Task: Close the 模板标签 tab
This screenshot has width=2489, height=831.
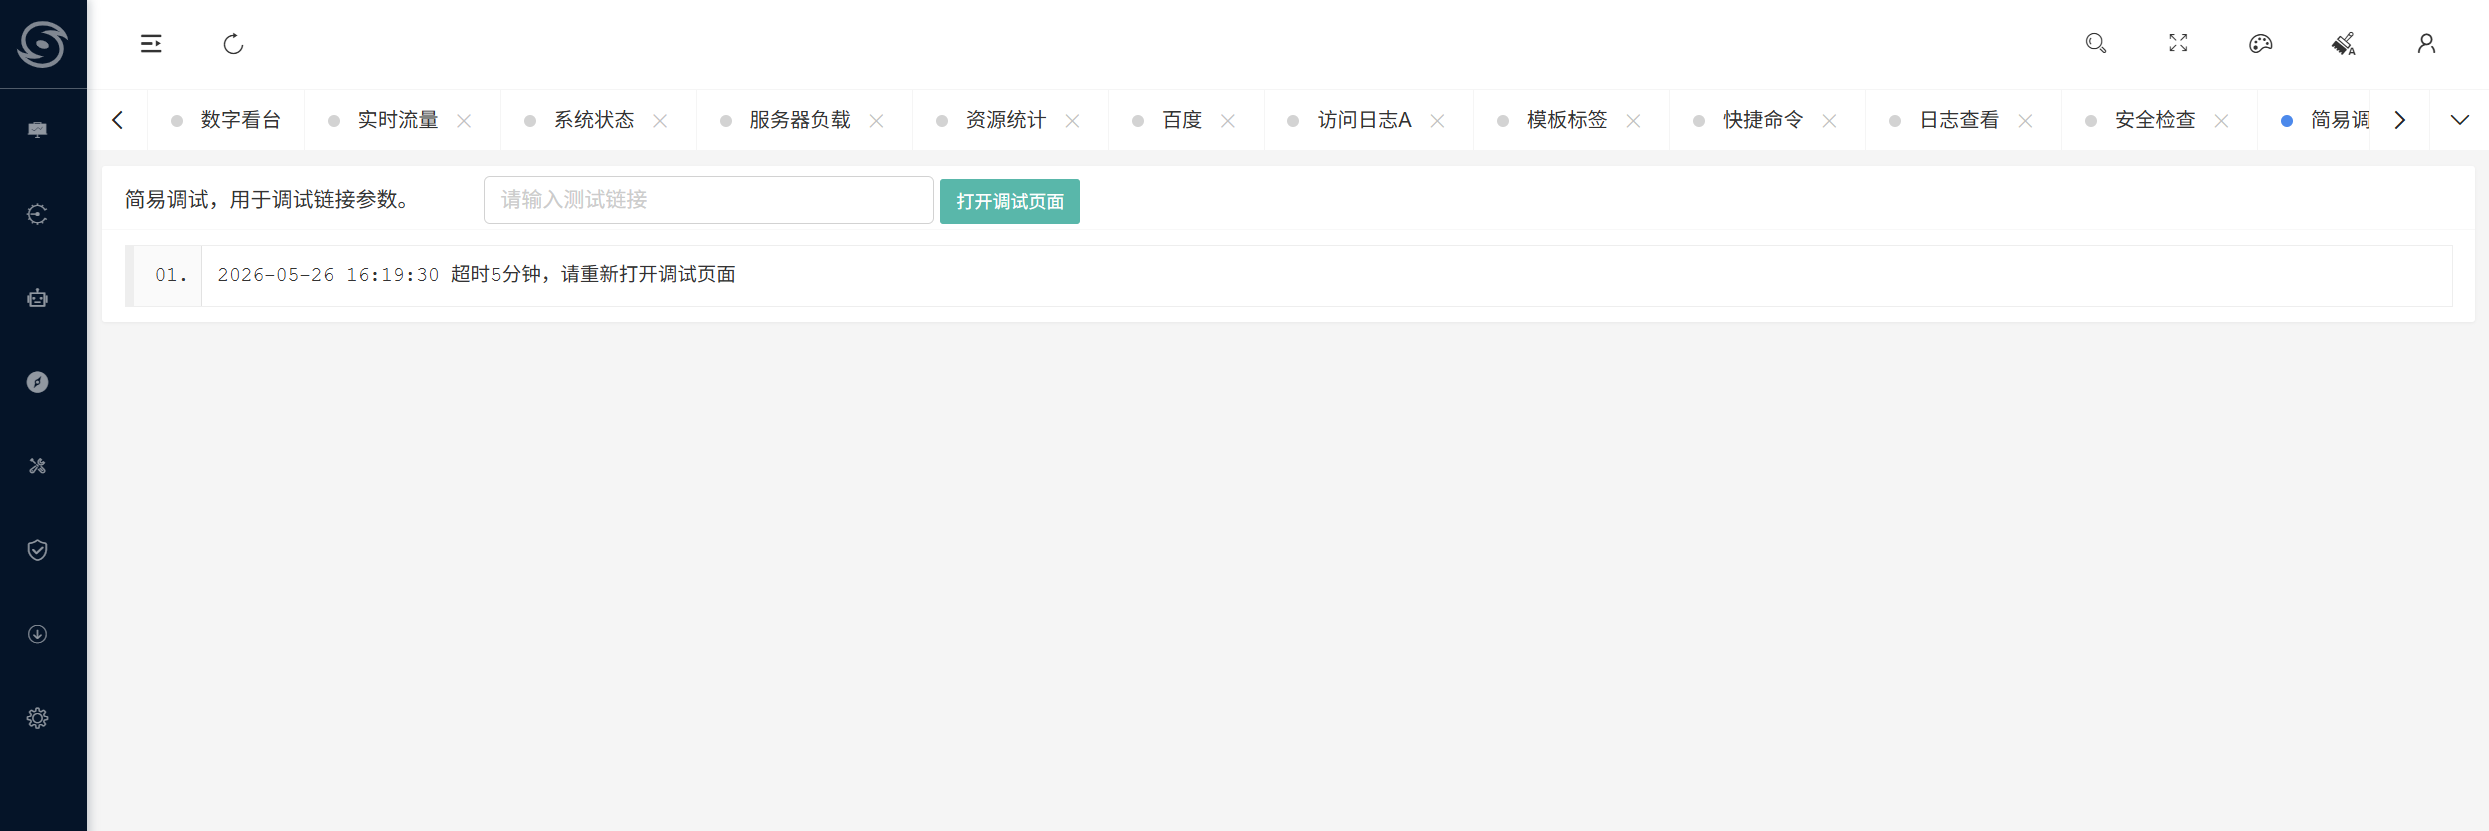Action: 1633,121
